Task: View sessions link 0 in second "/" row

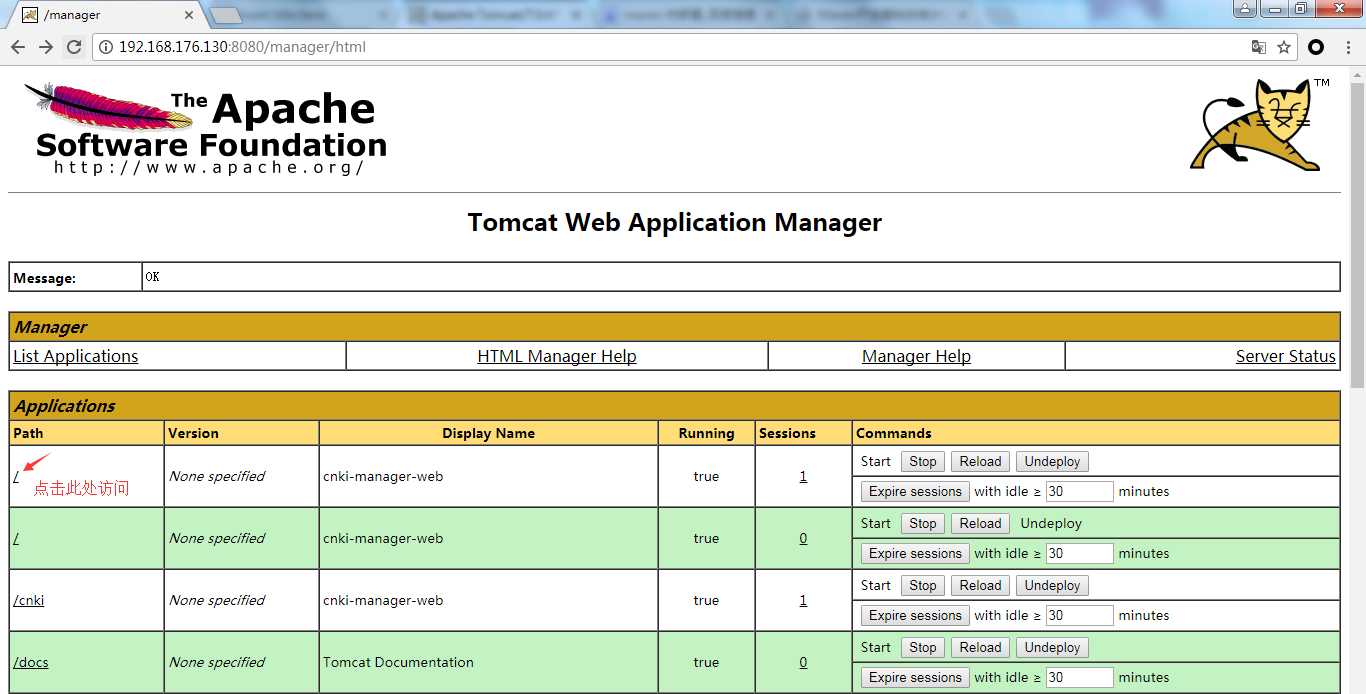Action: pos(803,538)
